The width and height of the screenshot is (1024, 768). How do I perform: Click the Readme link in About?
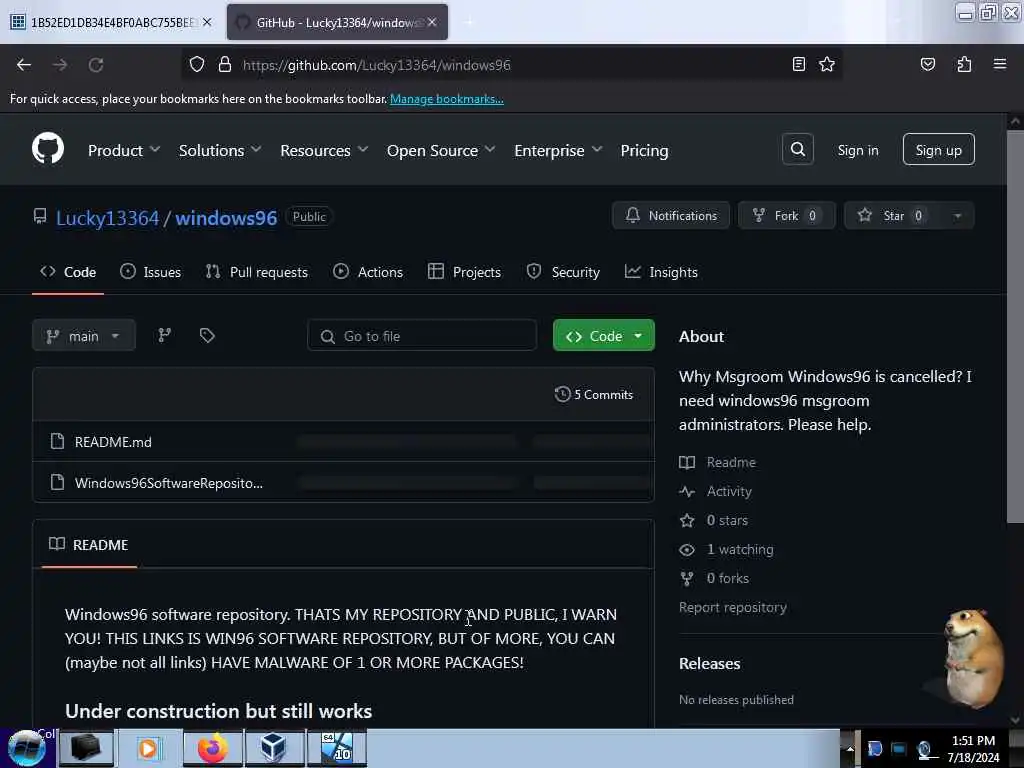coord(731,462)
